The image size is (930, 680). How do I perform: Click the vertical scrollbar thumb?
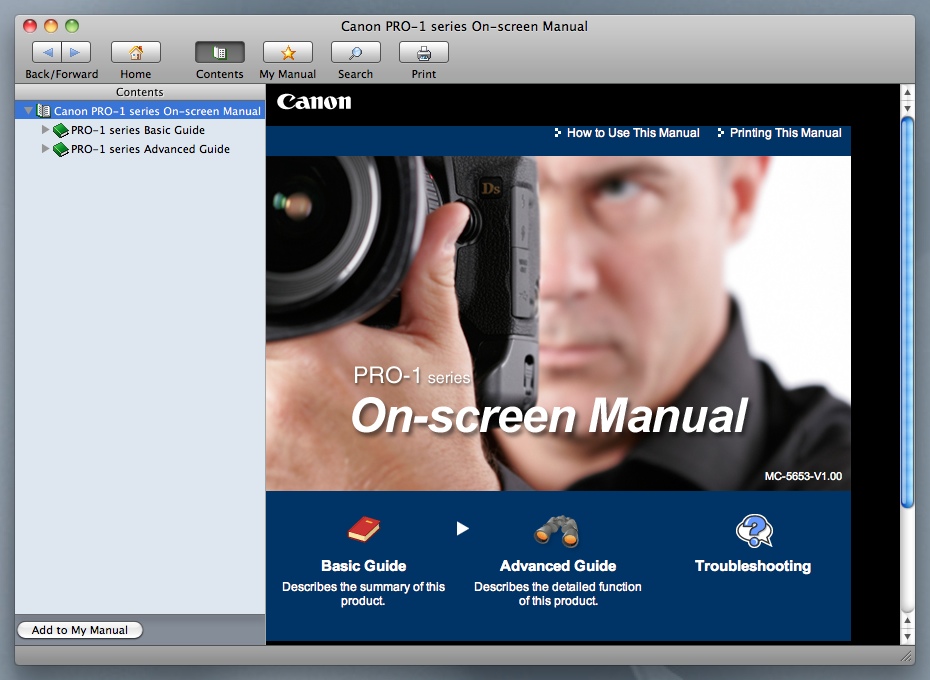pos(907,310)
